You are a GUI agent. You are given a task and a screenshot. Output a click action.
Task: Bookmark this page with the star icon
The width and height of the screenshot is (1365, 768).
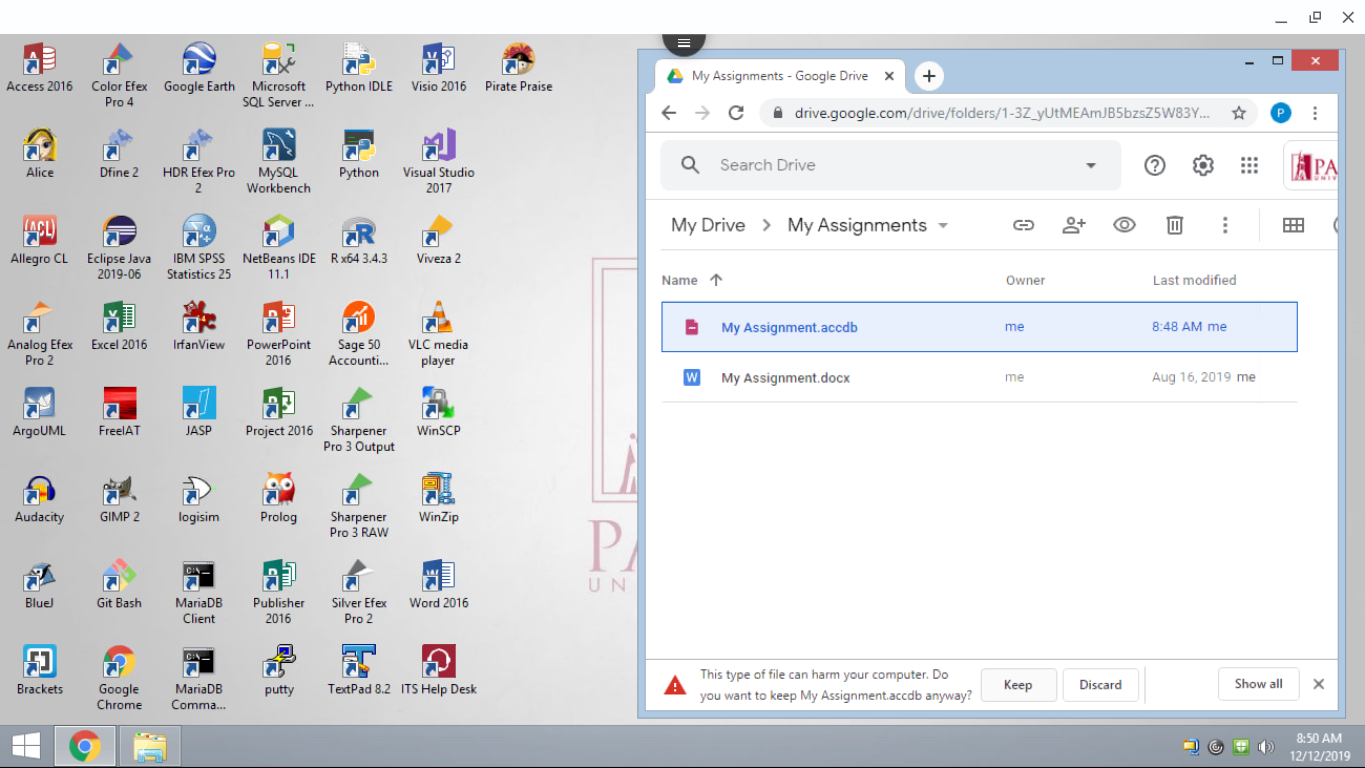1239,113
